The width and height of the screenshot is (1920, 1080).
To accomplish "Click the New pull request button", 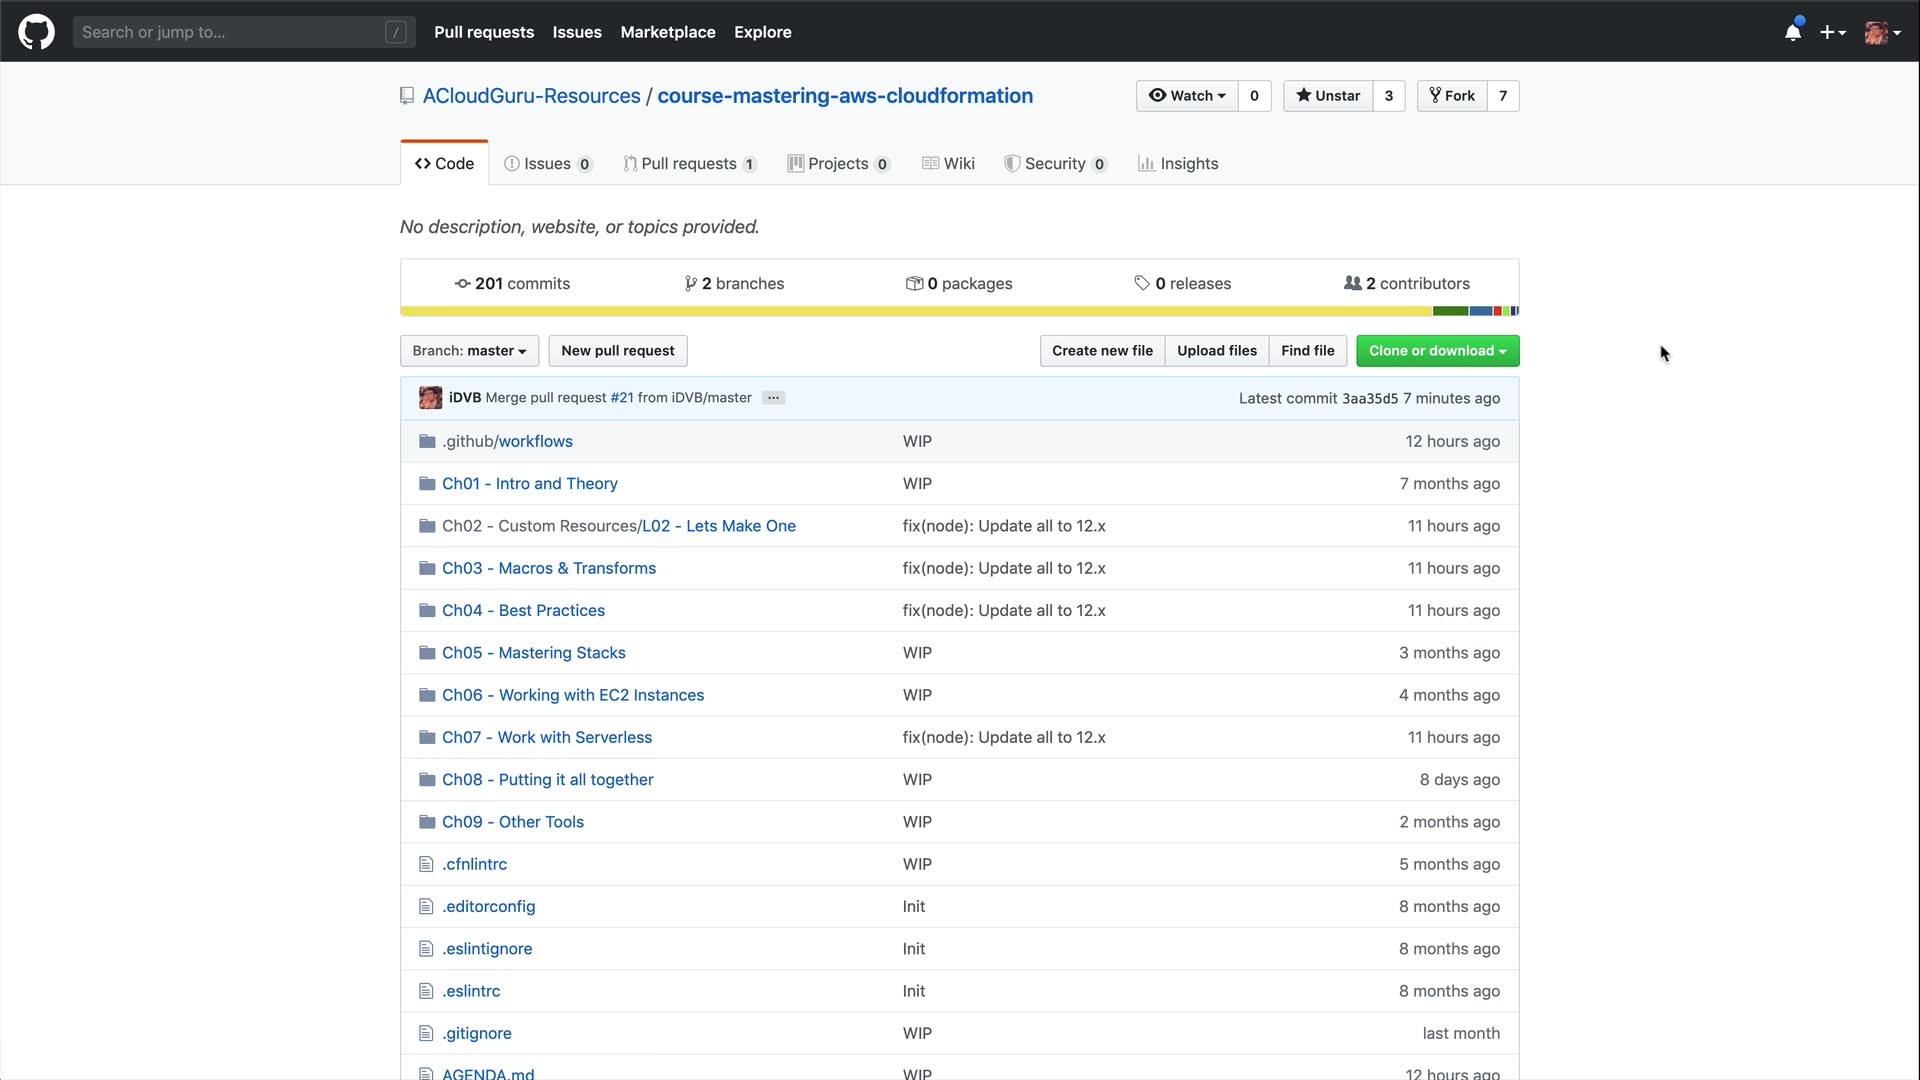I will coord(617,351).
